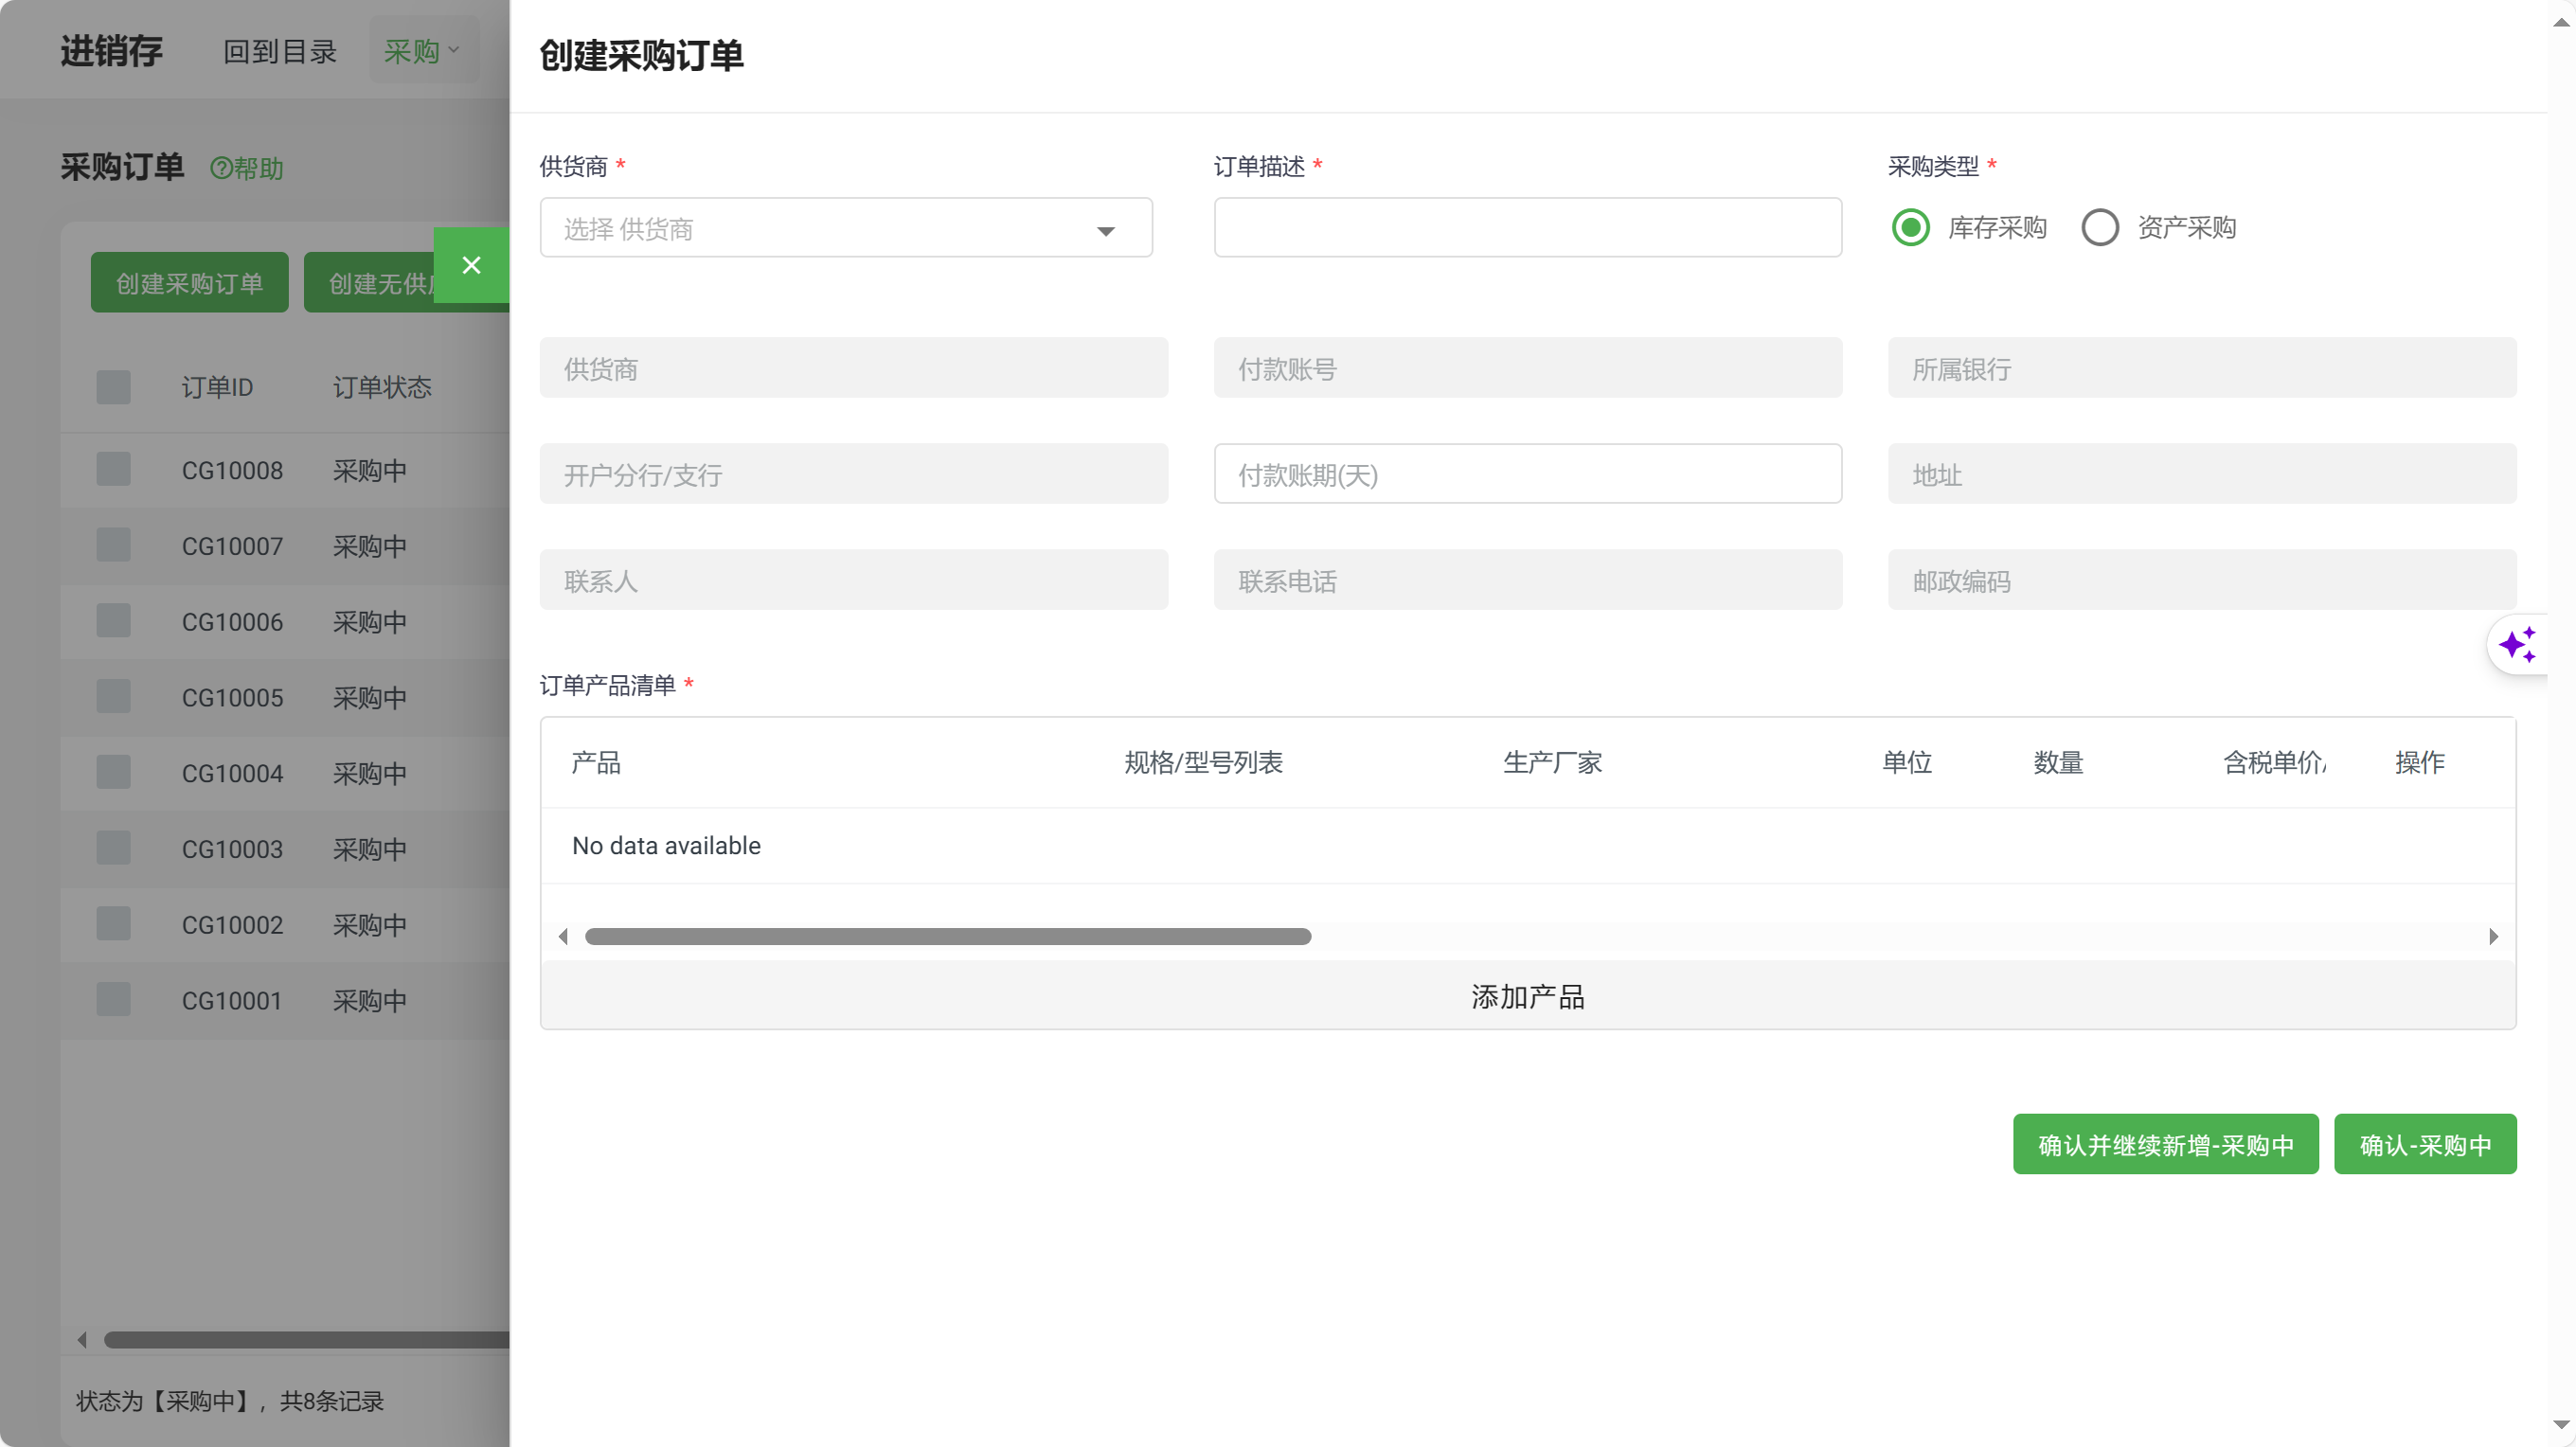Click the 添加产品 button
The height and width of the screenshot is (1447, 2576).
click(x=1527, y=996)
